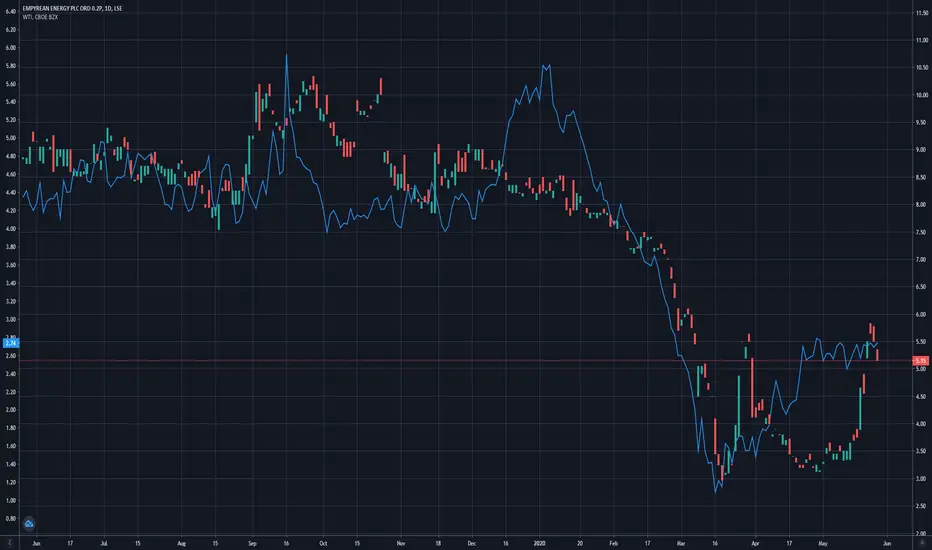Click the 'Nov' label on the time axis

401,543
